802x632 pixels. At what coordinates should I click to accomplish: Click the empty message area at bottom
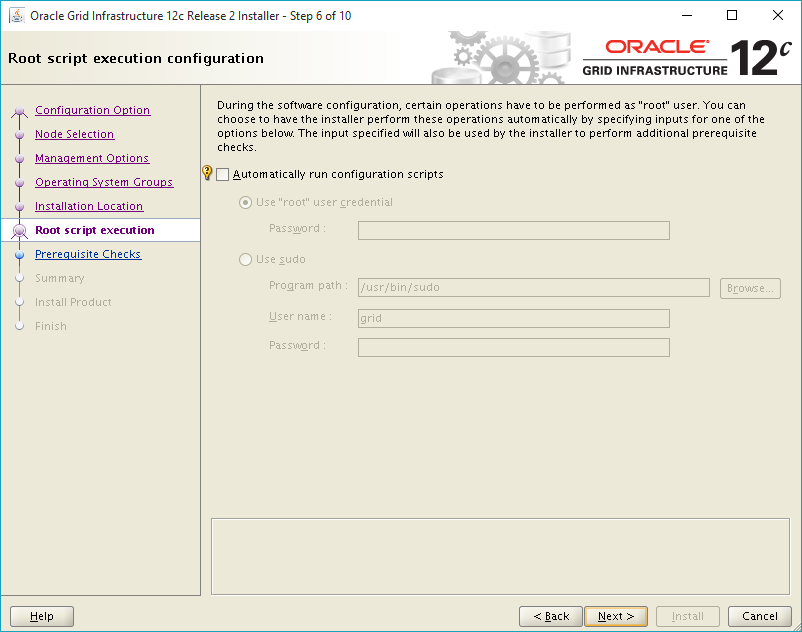click(x=500, y=557)
